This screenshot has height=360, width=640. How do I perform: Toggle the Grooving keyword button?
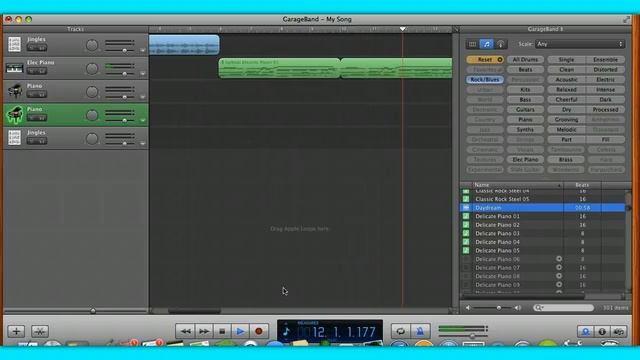click(x=566, y=120)
